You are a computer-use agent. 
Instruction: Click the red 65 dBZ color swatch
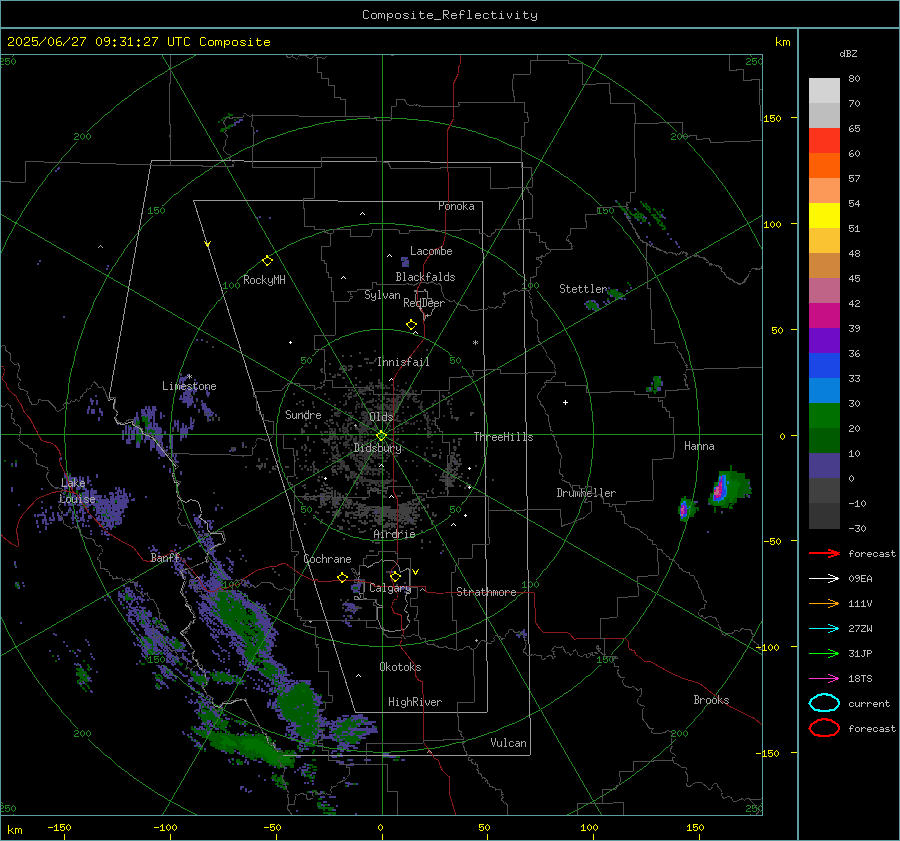click(x=824, y=140)
